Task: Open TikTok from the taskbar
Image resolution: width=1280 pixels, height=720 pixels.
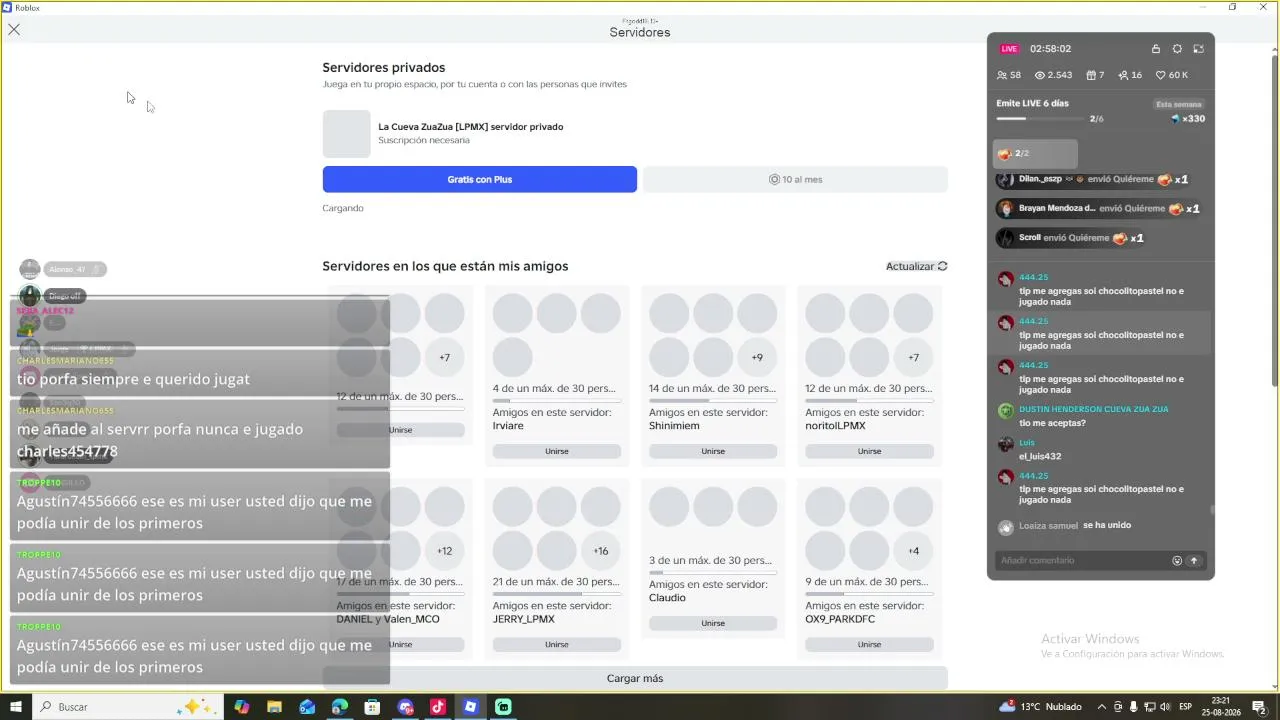Action: [437, 707]
